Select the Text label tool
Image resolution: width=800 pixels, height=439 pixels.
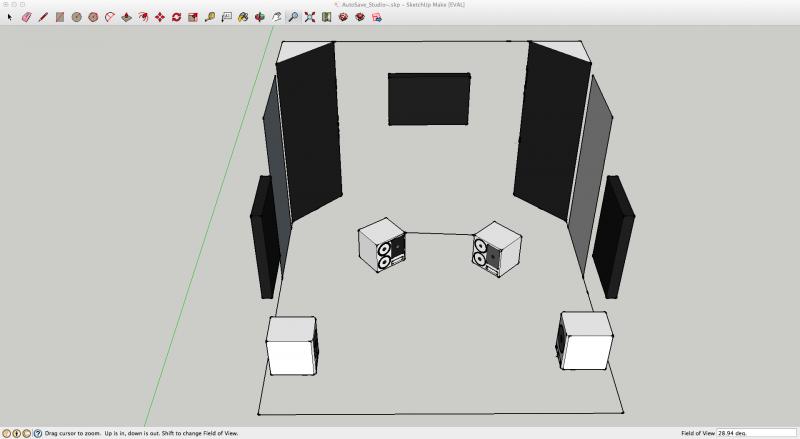pyautogui.click(x=227, y=17)
